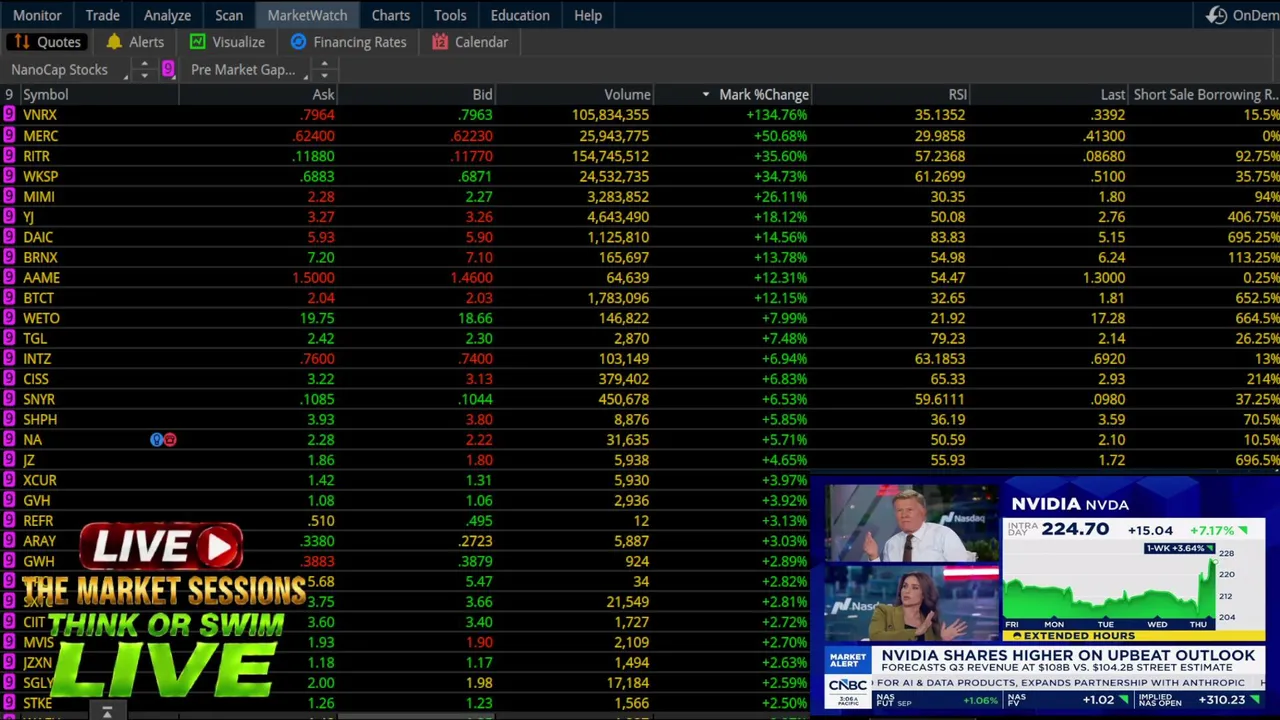Click the color link icon beside MERC
This screenshot has width=1280, height=720.
9,135
